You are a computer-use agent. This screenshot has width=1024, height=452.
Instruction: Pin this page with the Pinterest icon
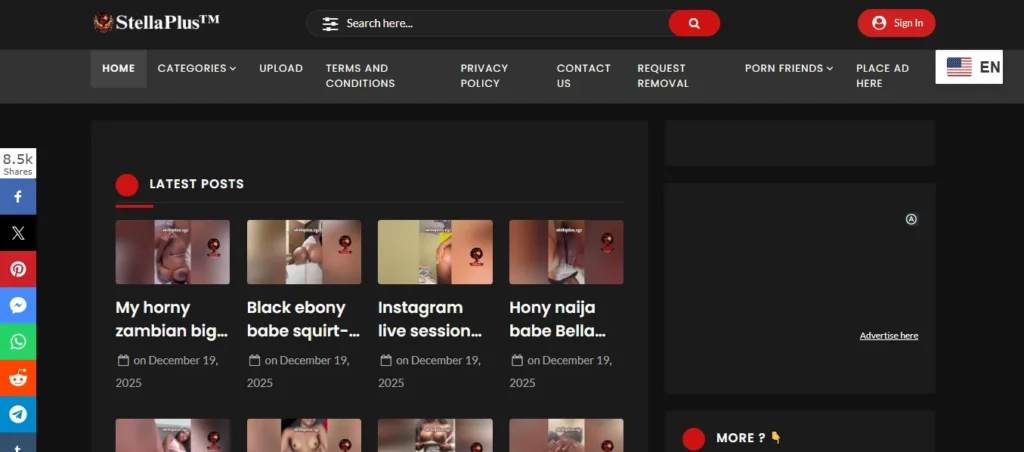pyautogui.click(x=18, y=269)
